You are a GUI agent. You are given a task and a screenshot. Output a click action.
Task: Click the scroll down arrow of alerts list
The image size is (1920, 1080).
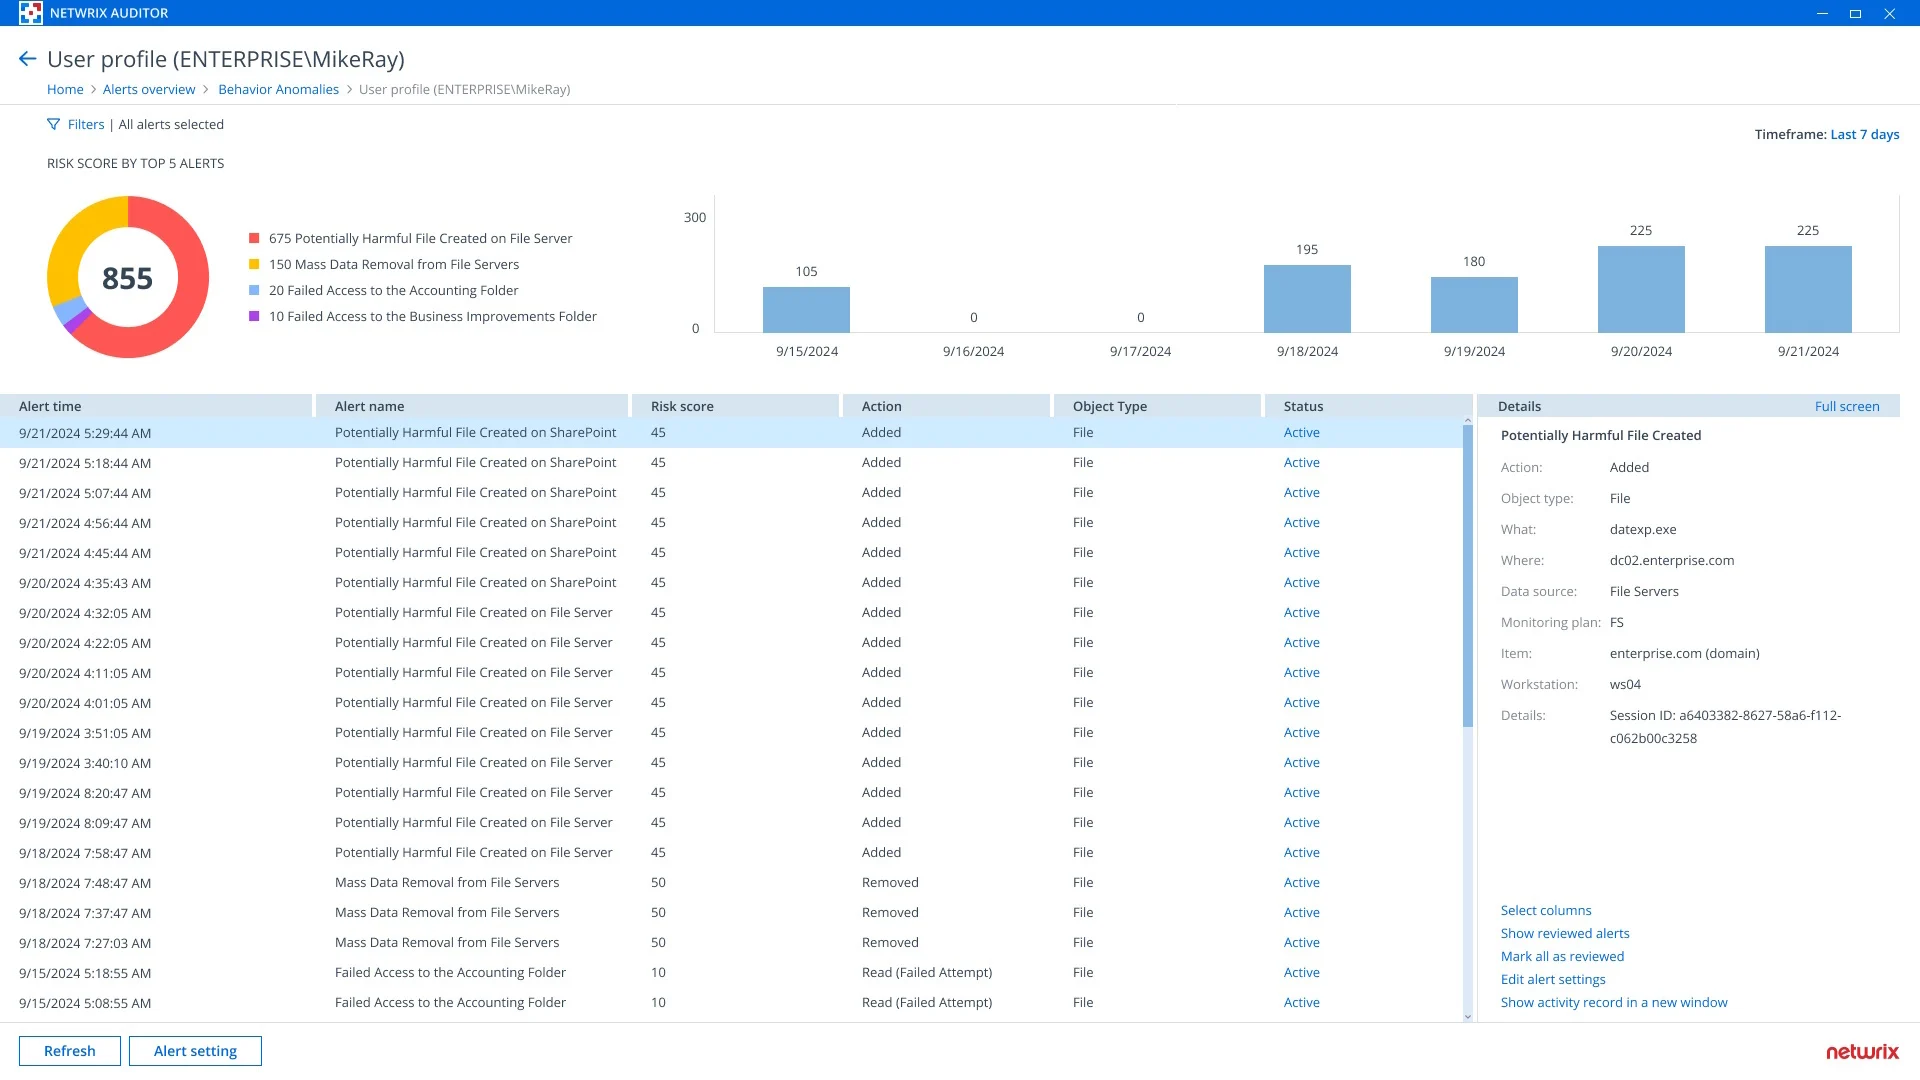(x=1468, y=1016)
